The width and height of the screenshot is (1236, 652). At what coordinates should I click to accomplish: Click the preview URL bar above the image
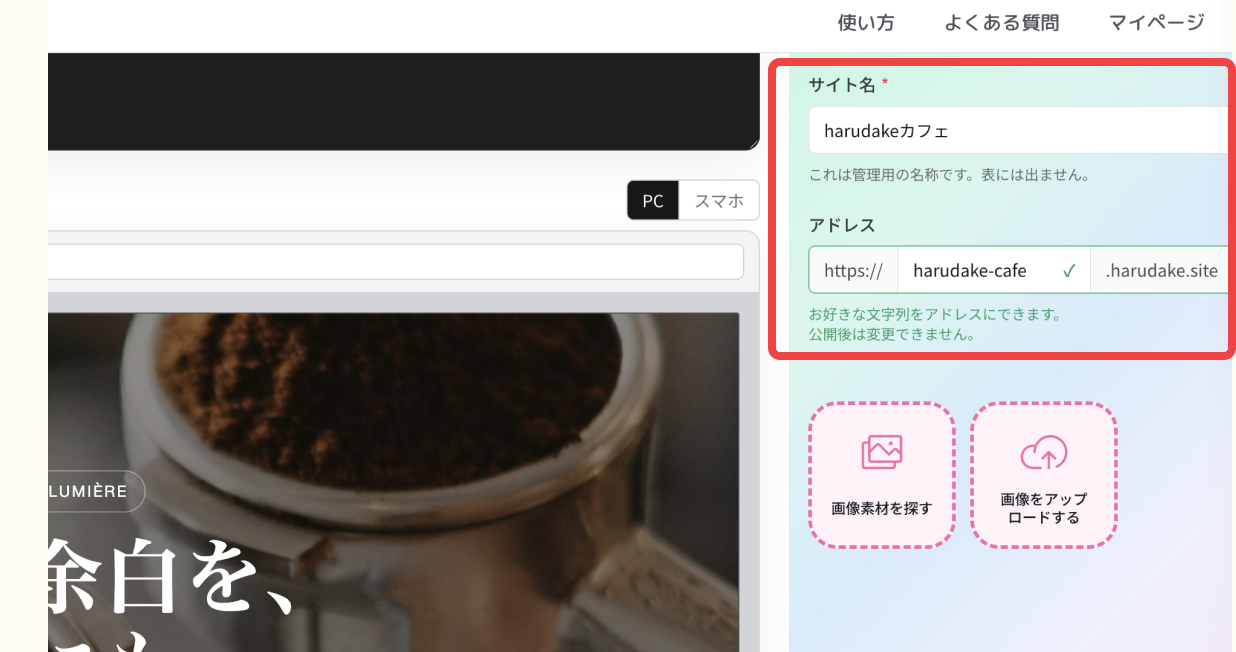coord(396,262)
